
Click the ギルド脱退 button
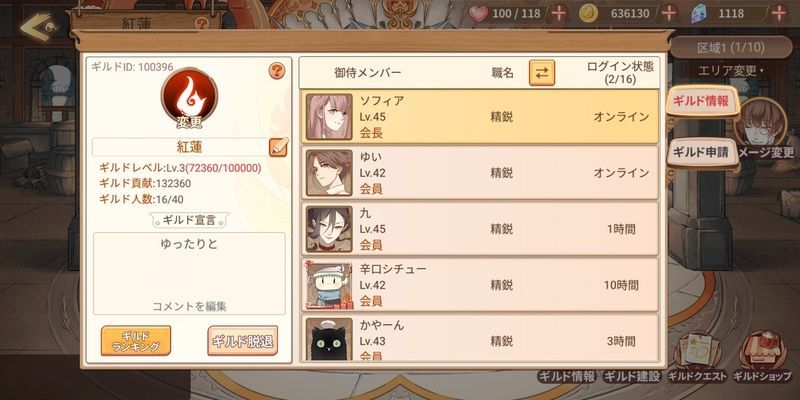pos(243,341)
